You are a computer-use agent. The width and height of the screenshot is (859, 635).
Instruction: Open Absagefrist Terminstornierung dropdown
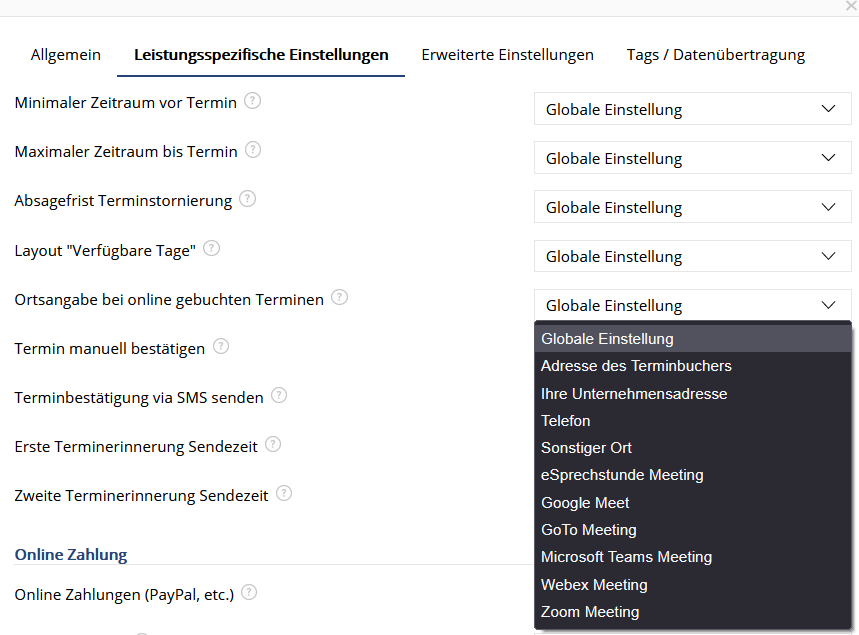692,207
